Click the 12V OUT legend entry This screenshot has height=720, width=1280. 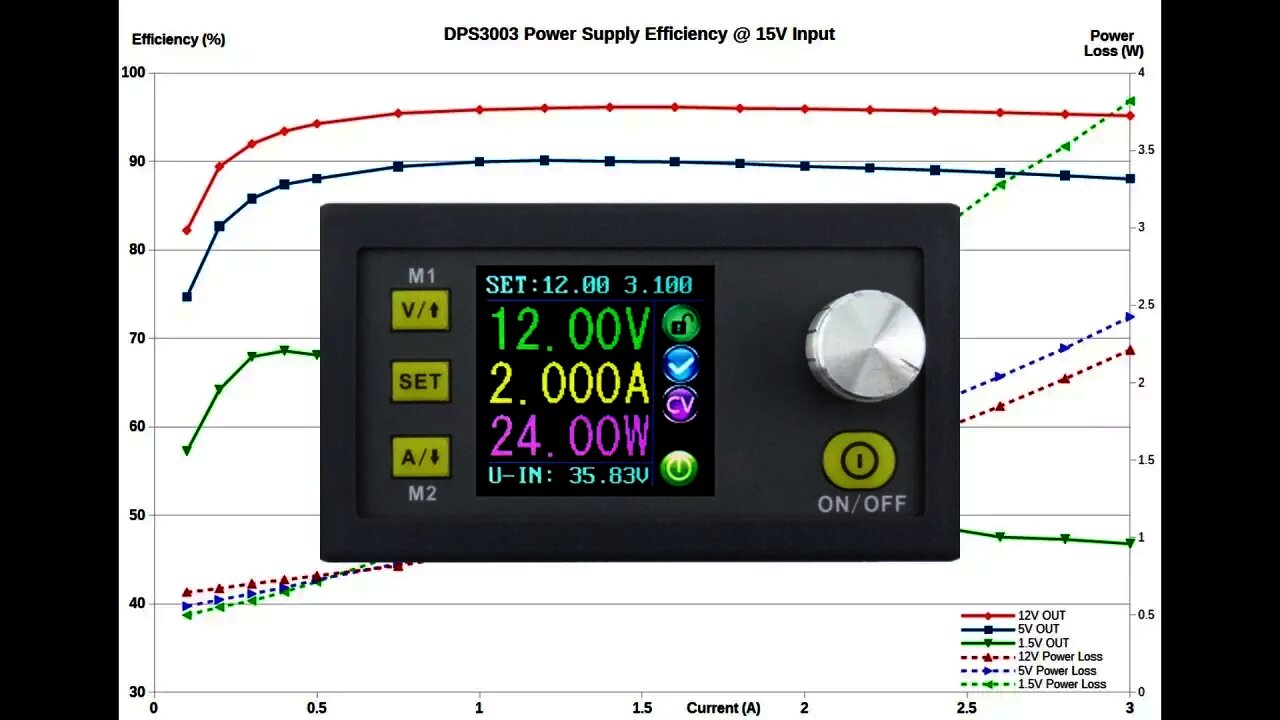1014,616
